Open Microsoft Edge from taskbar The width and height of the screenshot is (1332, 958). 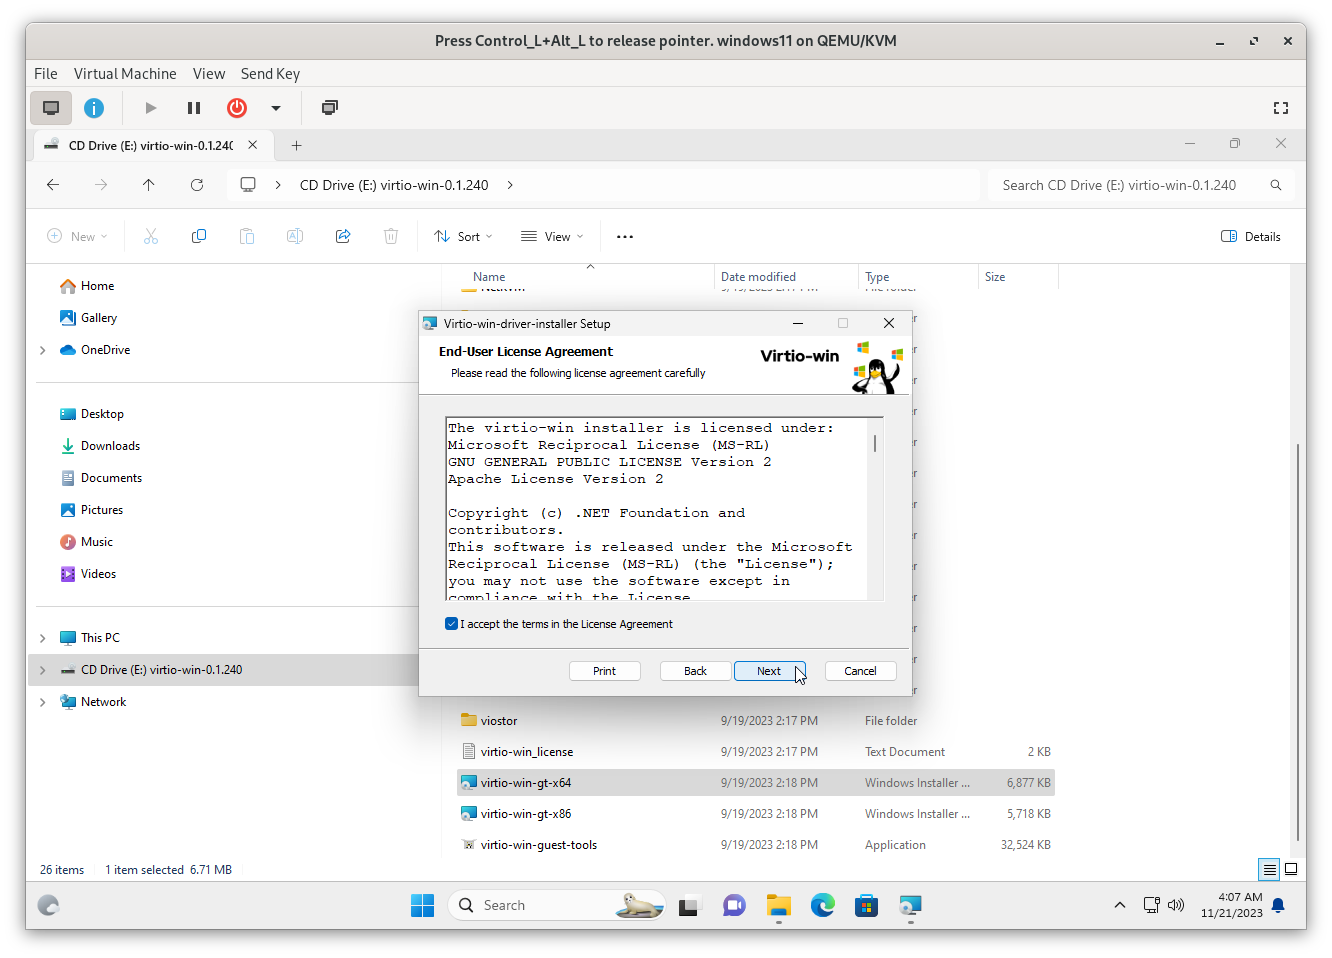click(823, 906)
